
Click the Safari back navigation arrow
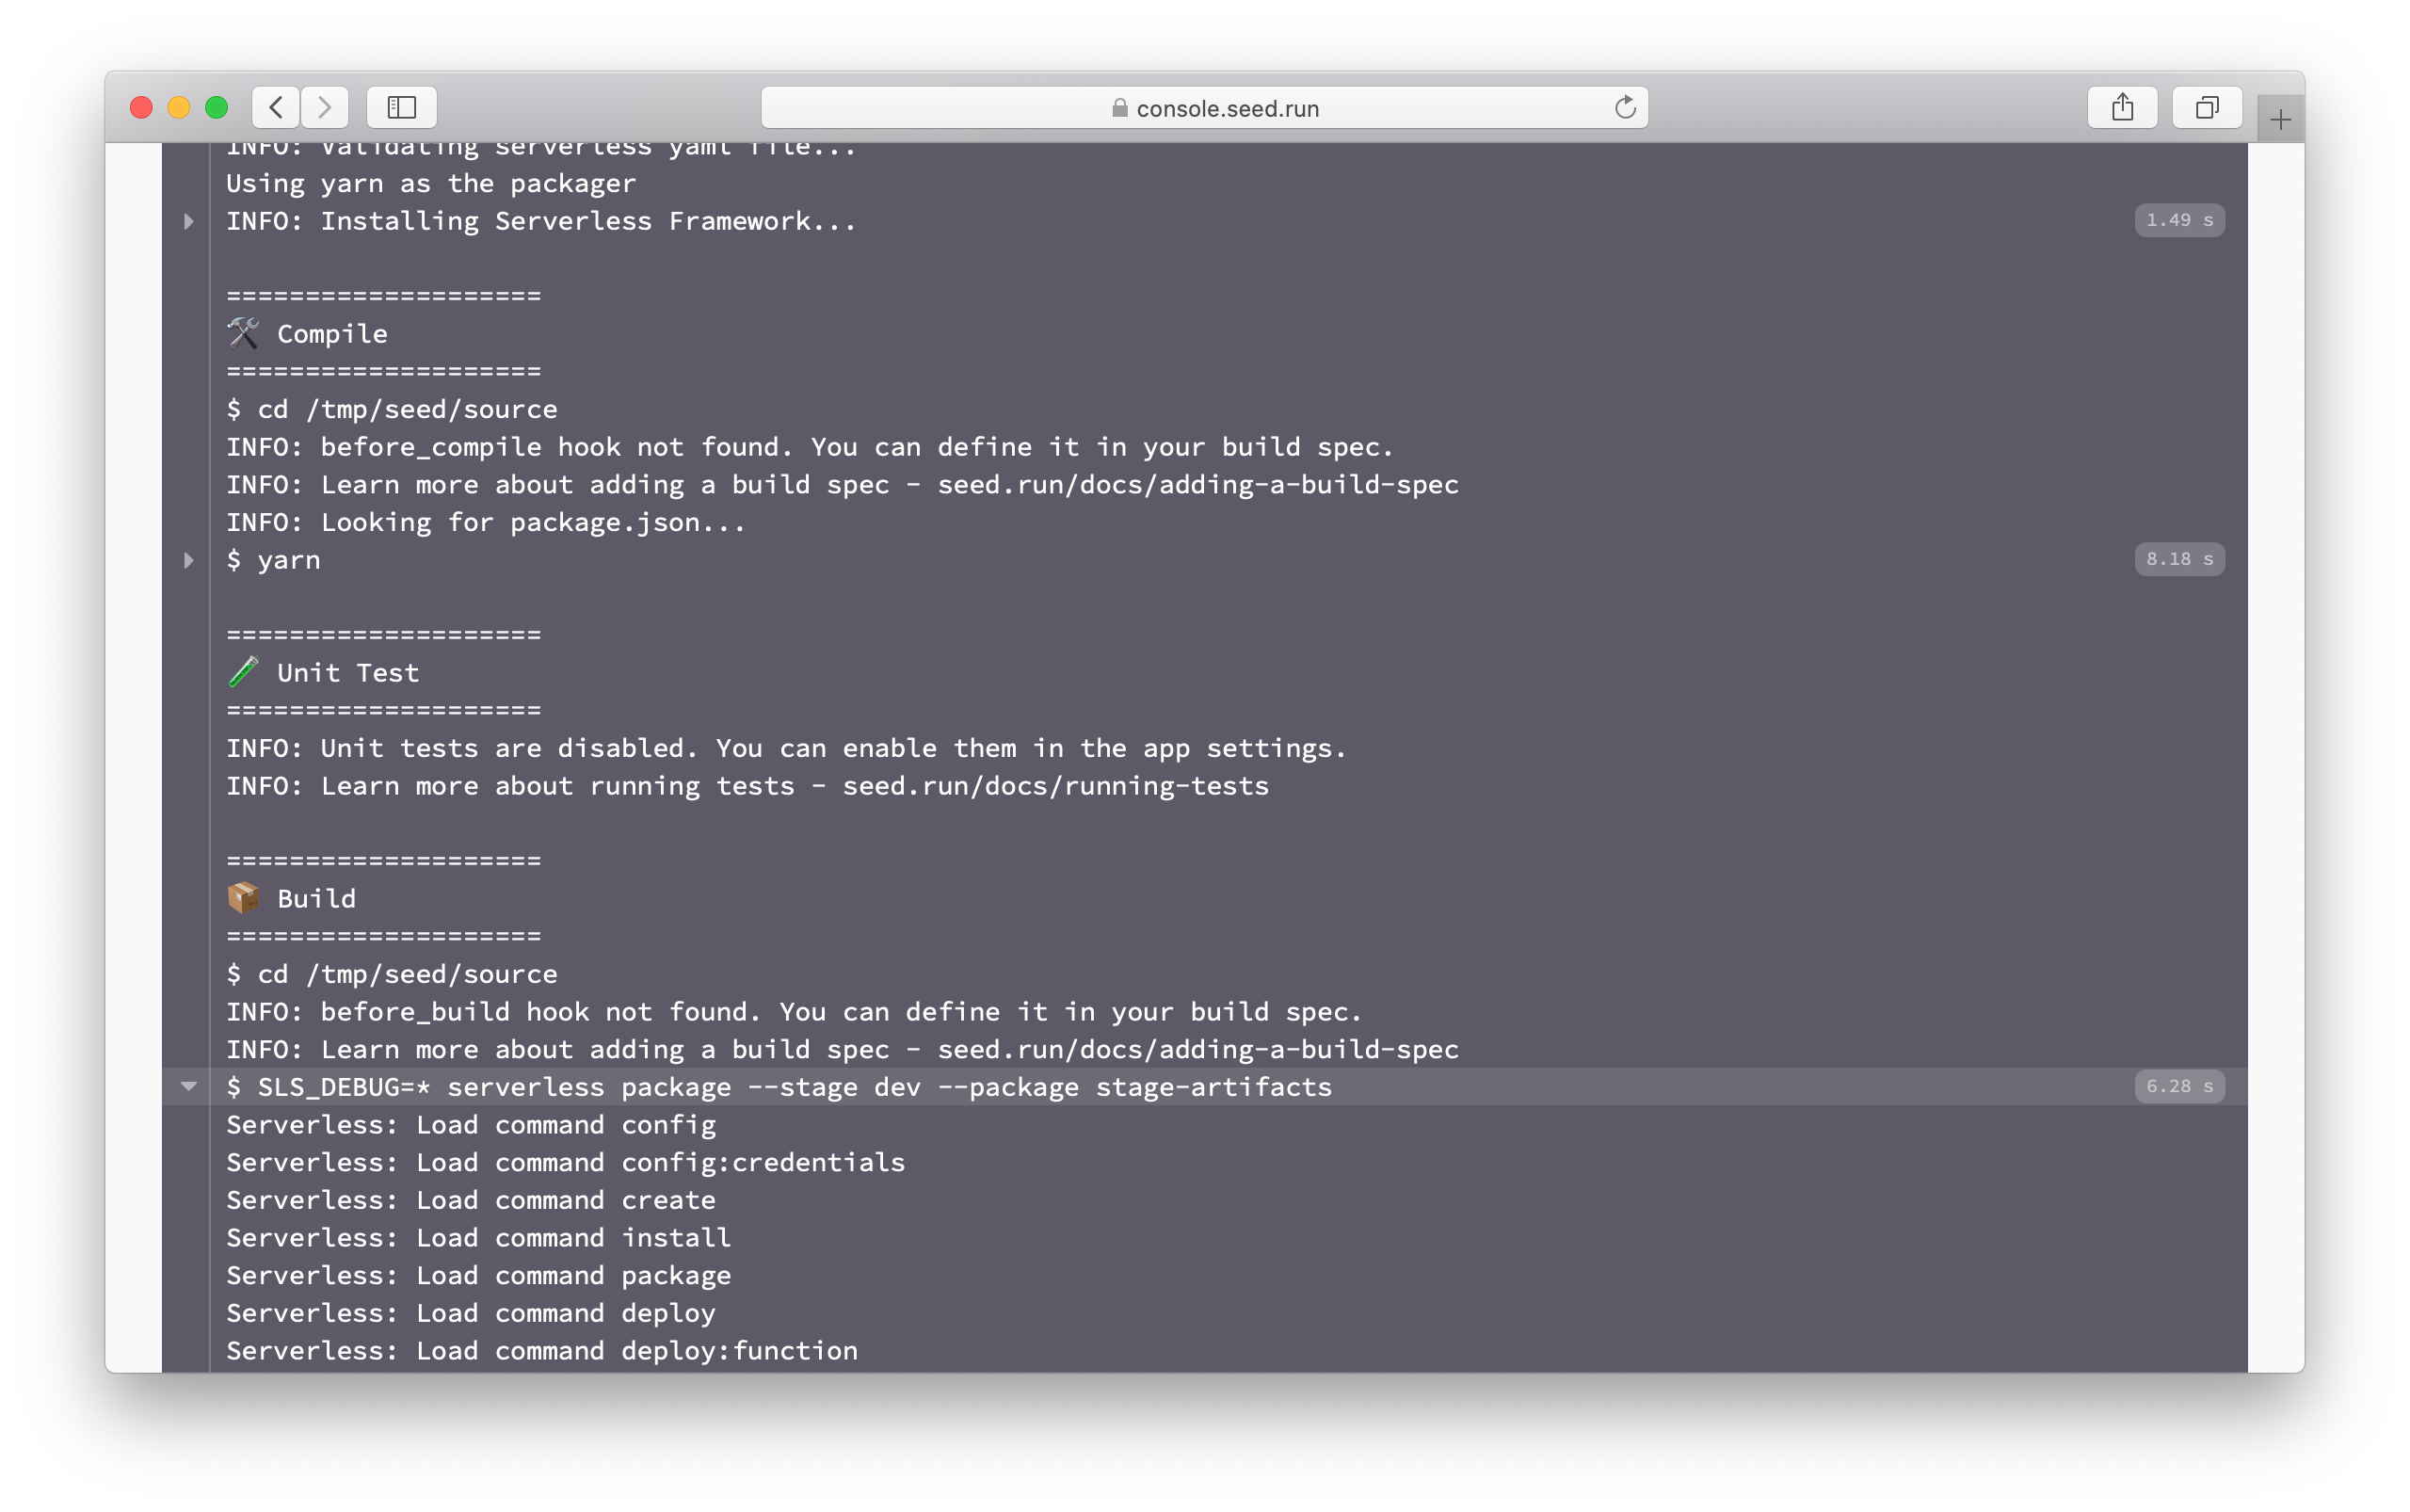[276, 107]
